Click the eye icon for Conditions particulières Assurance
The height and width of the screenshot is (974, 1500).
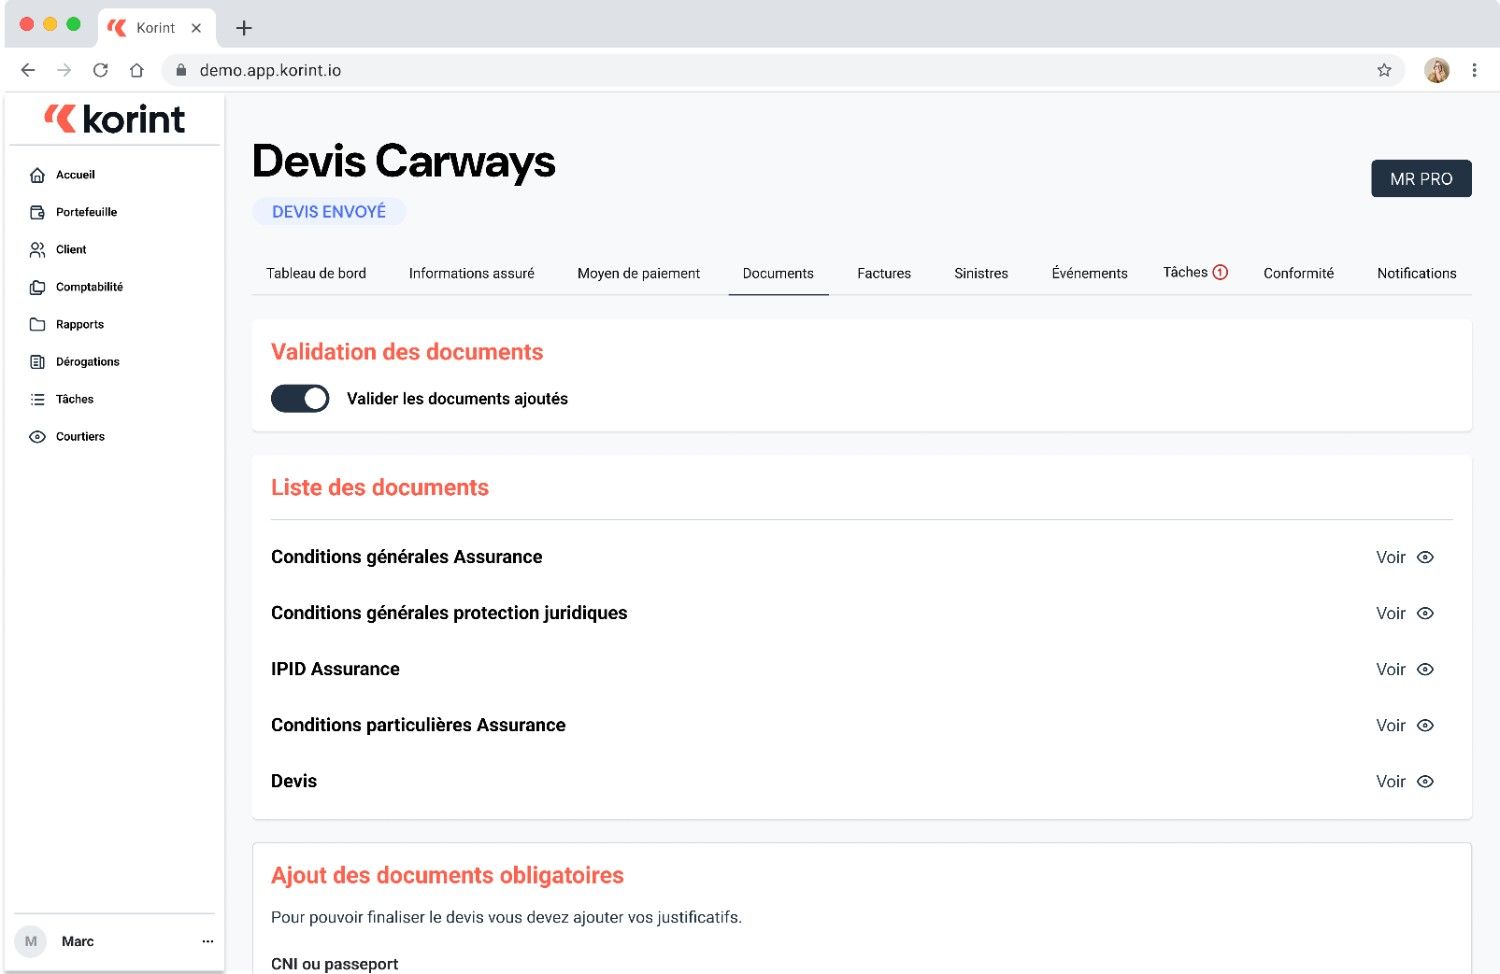1426,725
